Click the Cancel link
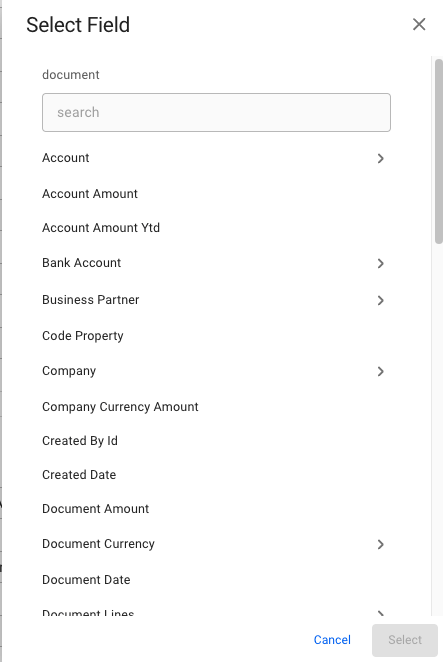 [332, 640]
